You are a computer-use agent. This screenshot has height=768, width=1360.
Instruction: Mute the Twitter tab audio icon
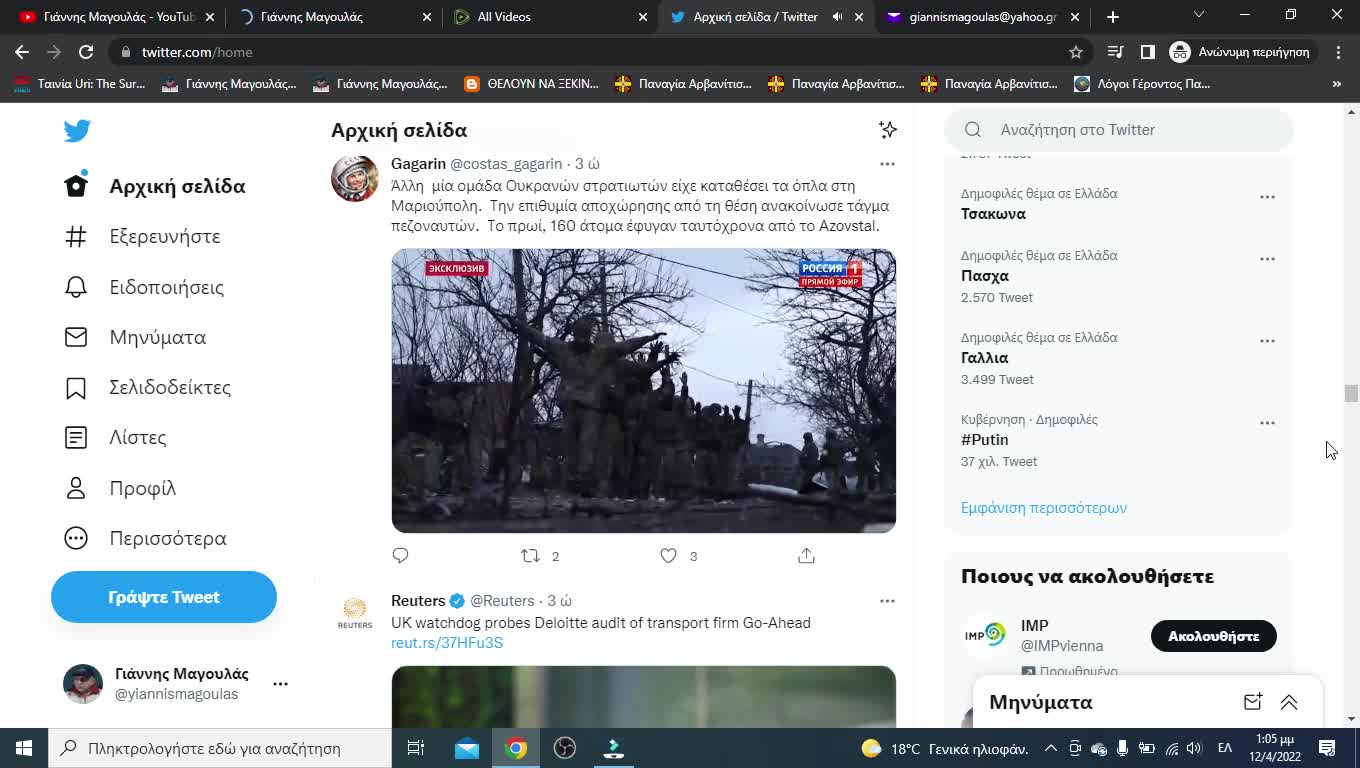(x=838, y=17)
